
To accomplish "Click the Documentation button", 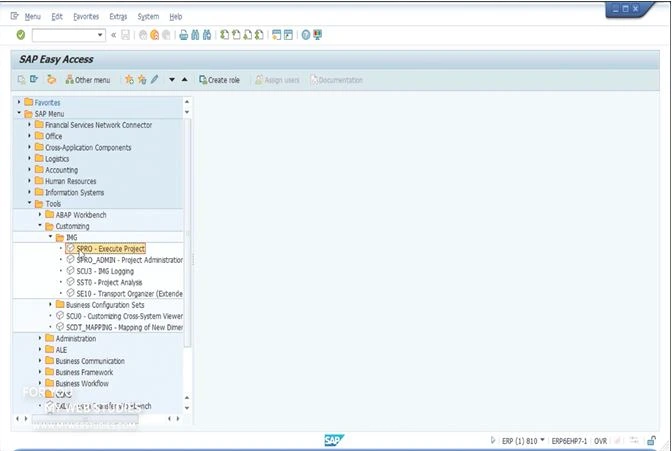I will [x=336, y=80].
